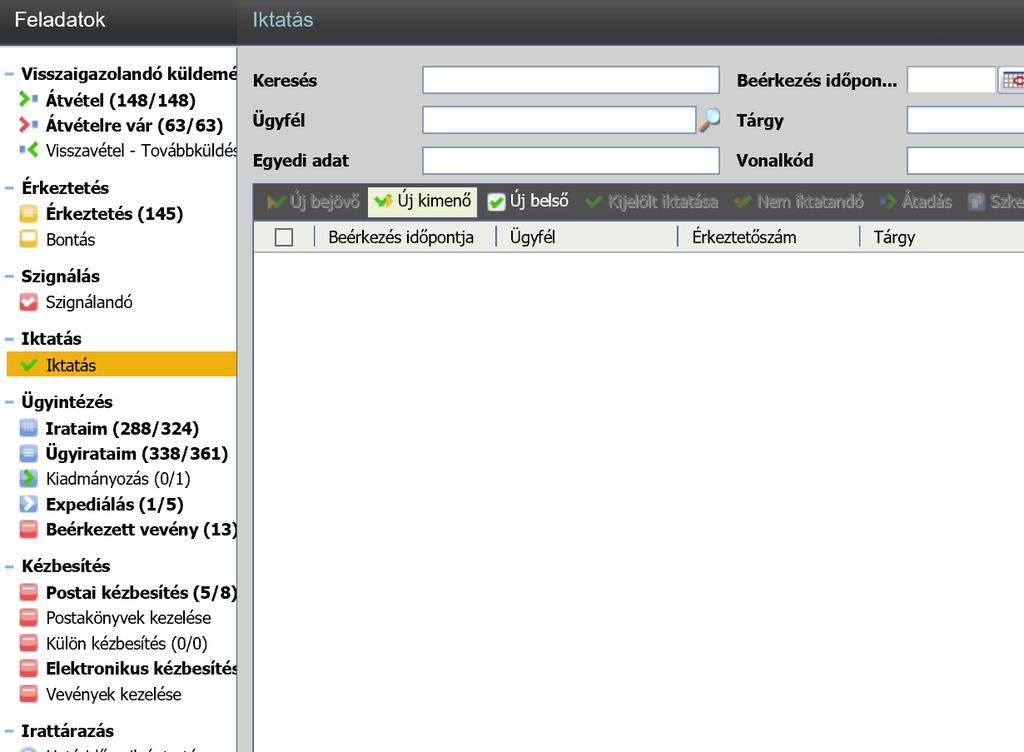Image resolution: width=1024 pixels, height=752 pixels.
Task: Click the red Vevények kezelése icon
Action: point(28,694)
